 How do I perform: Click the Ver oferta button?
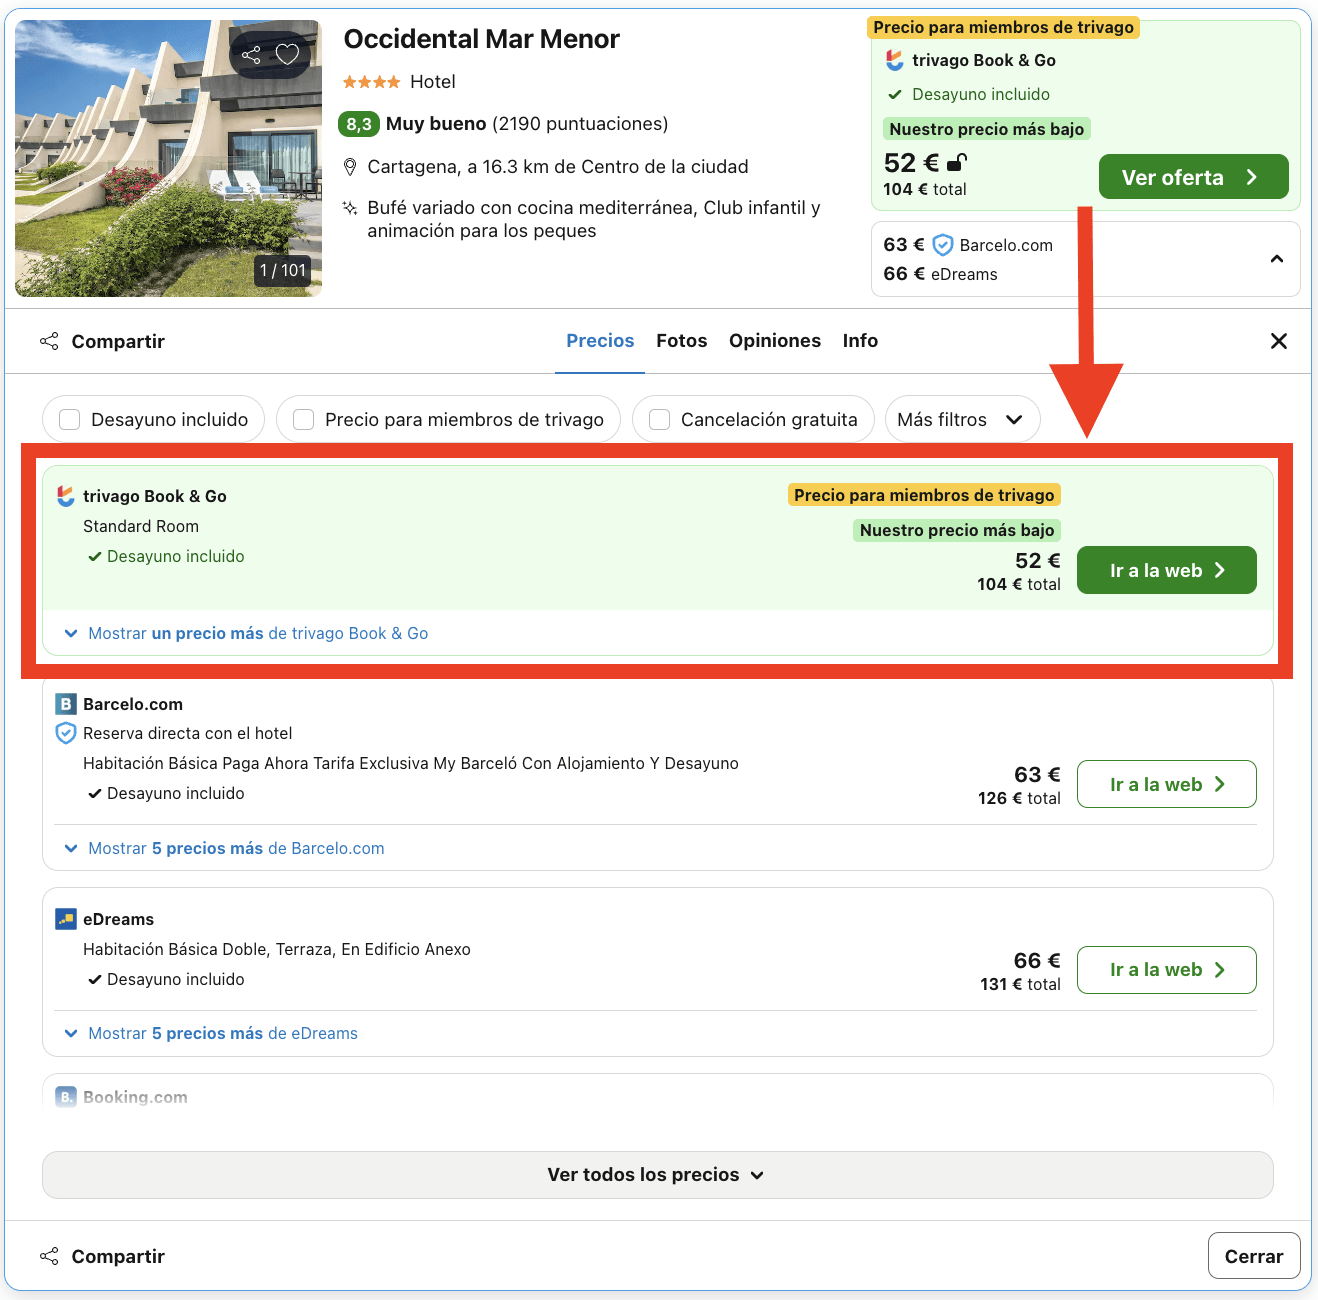(x=1193, y=177)
